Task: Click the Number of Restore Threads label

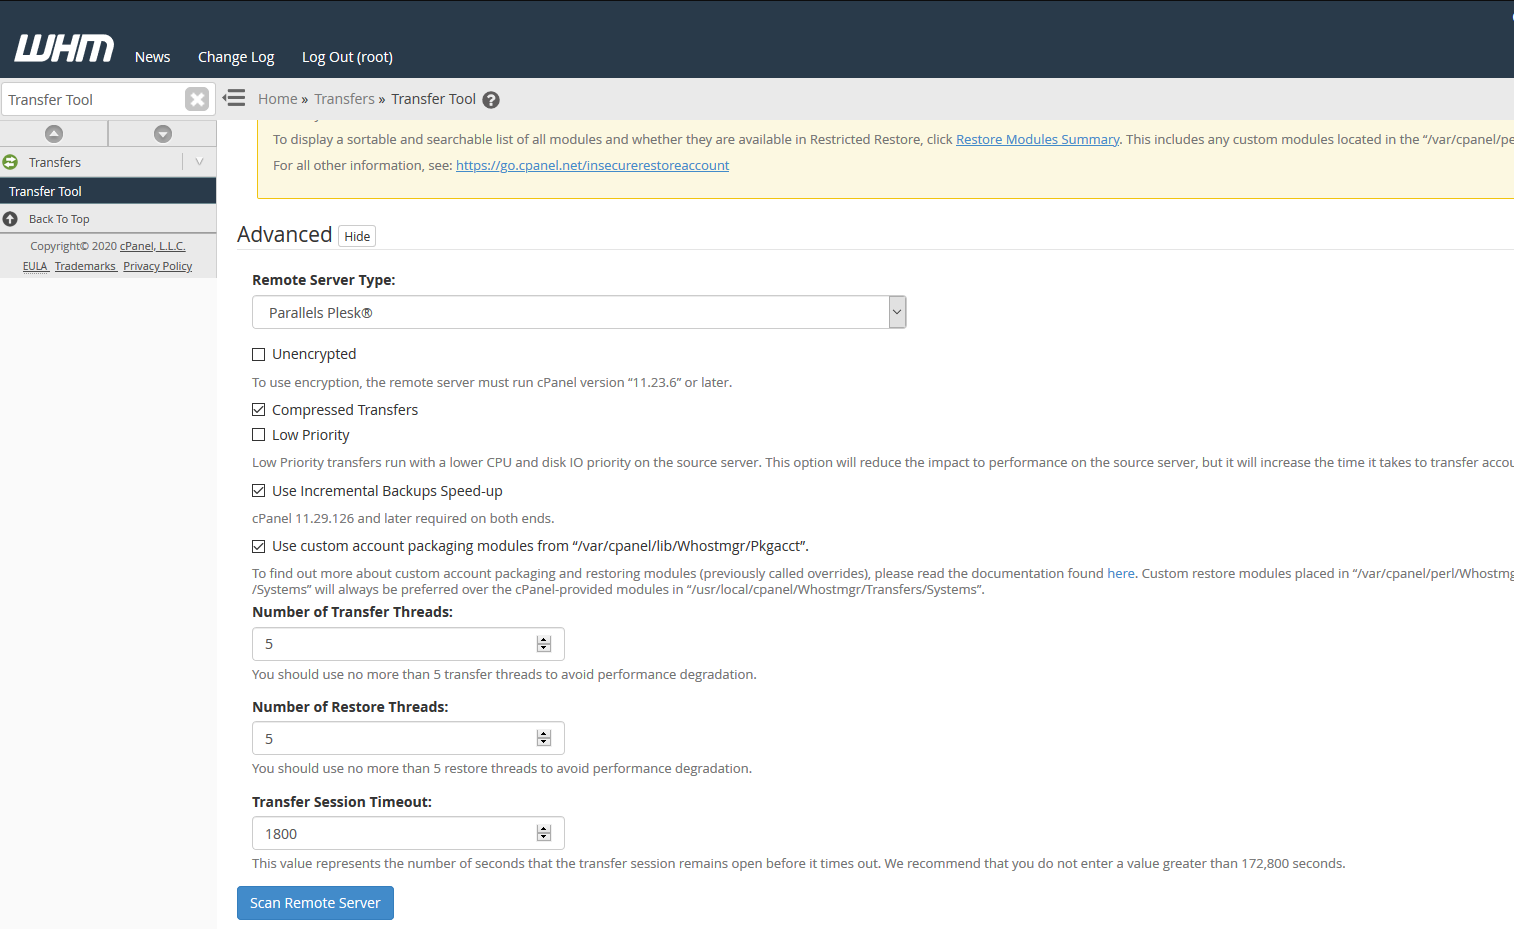Action: click(350, 707)
